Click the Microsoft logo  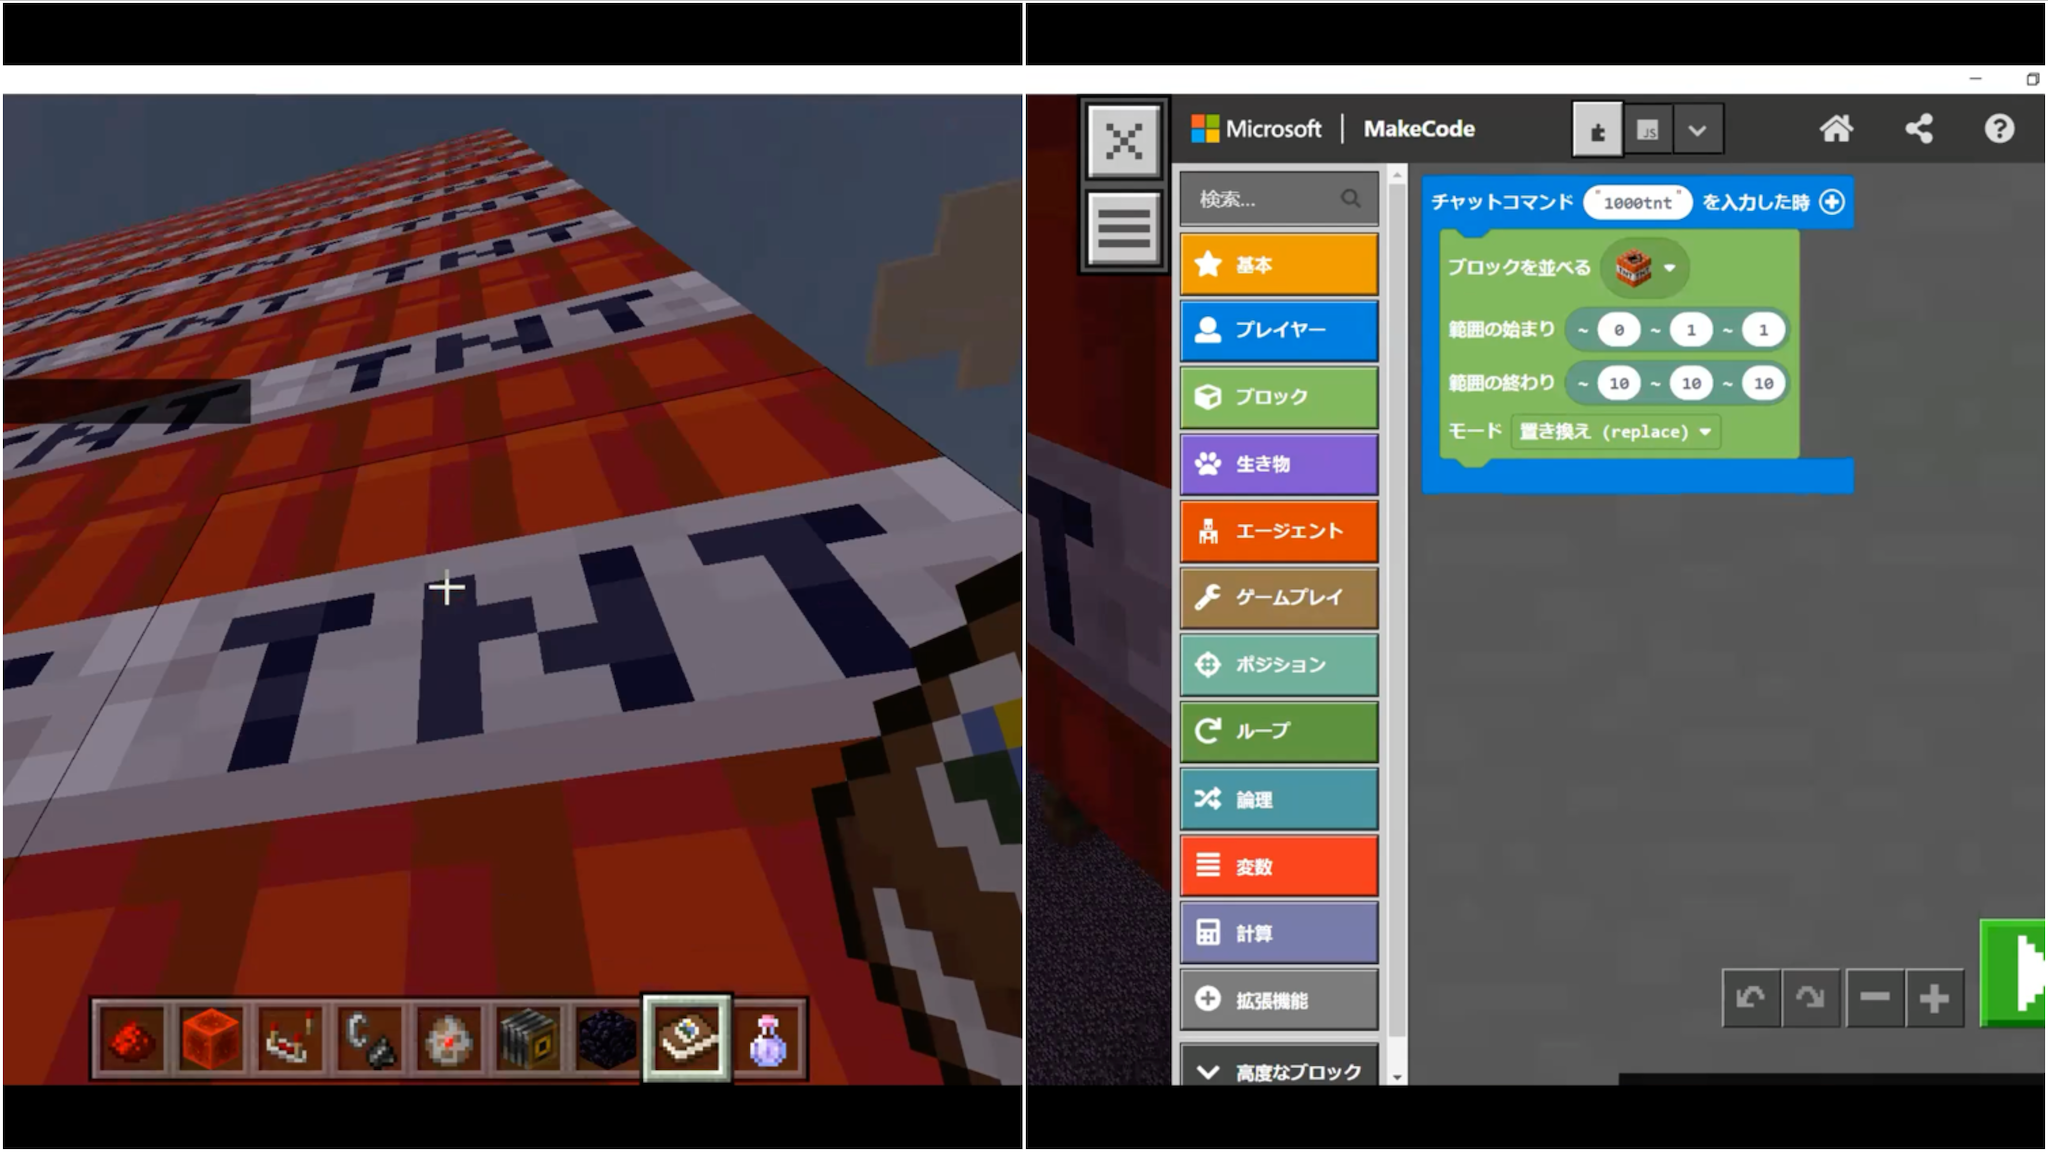pyautogui.click(x=1256, y=129)
